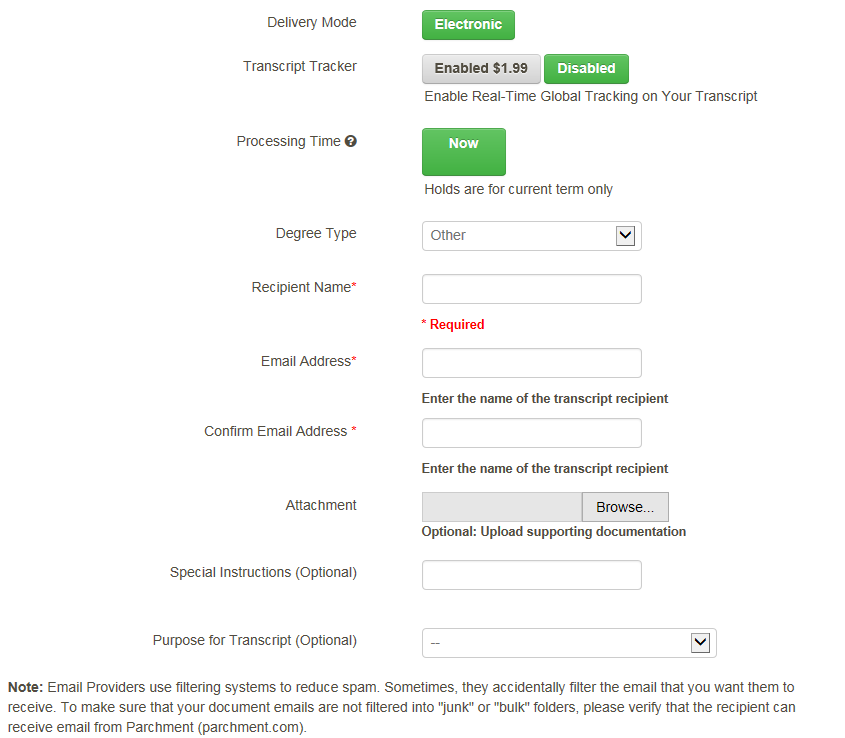
Task: Focus the Special Instructions text field
Action: click(531, 575)
